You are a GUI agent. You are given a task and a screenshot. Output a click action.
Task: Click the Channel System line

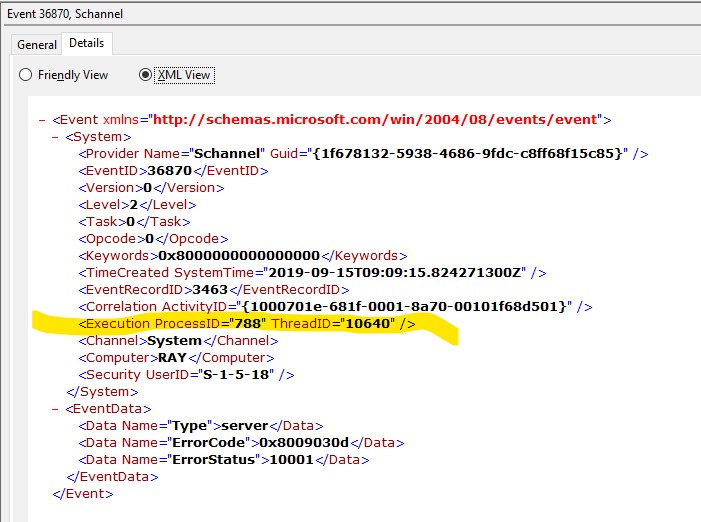coord(178,341)
